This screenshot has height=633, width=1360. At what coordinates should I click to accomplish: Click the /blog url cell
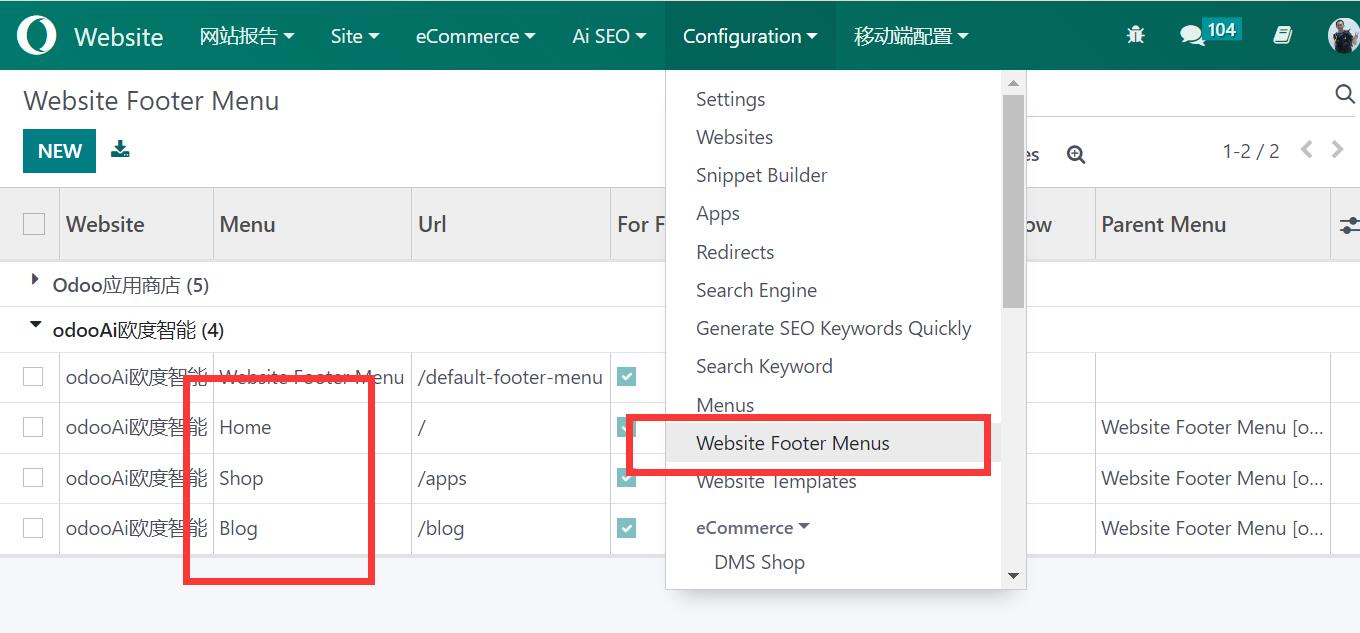click(x=510, y=528)
